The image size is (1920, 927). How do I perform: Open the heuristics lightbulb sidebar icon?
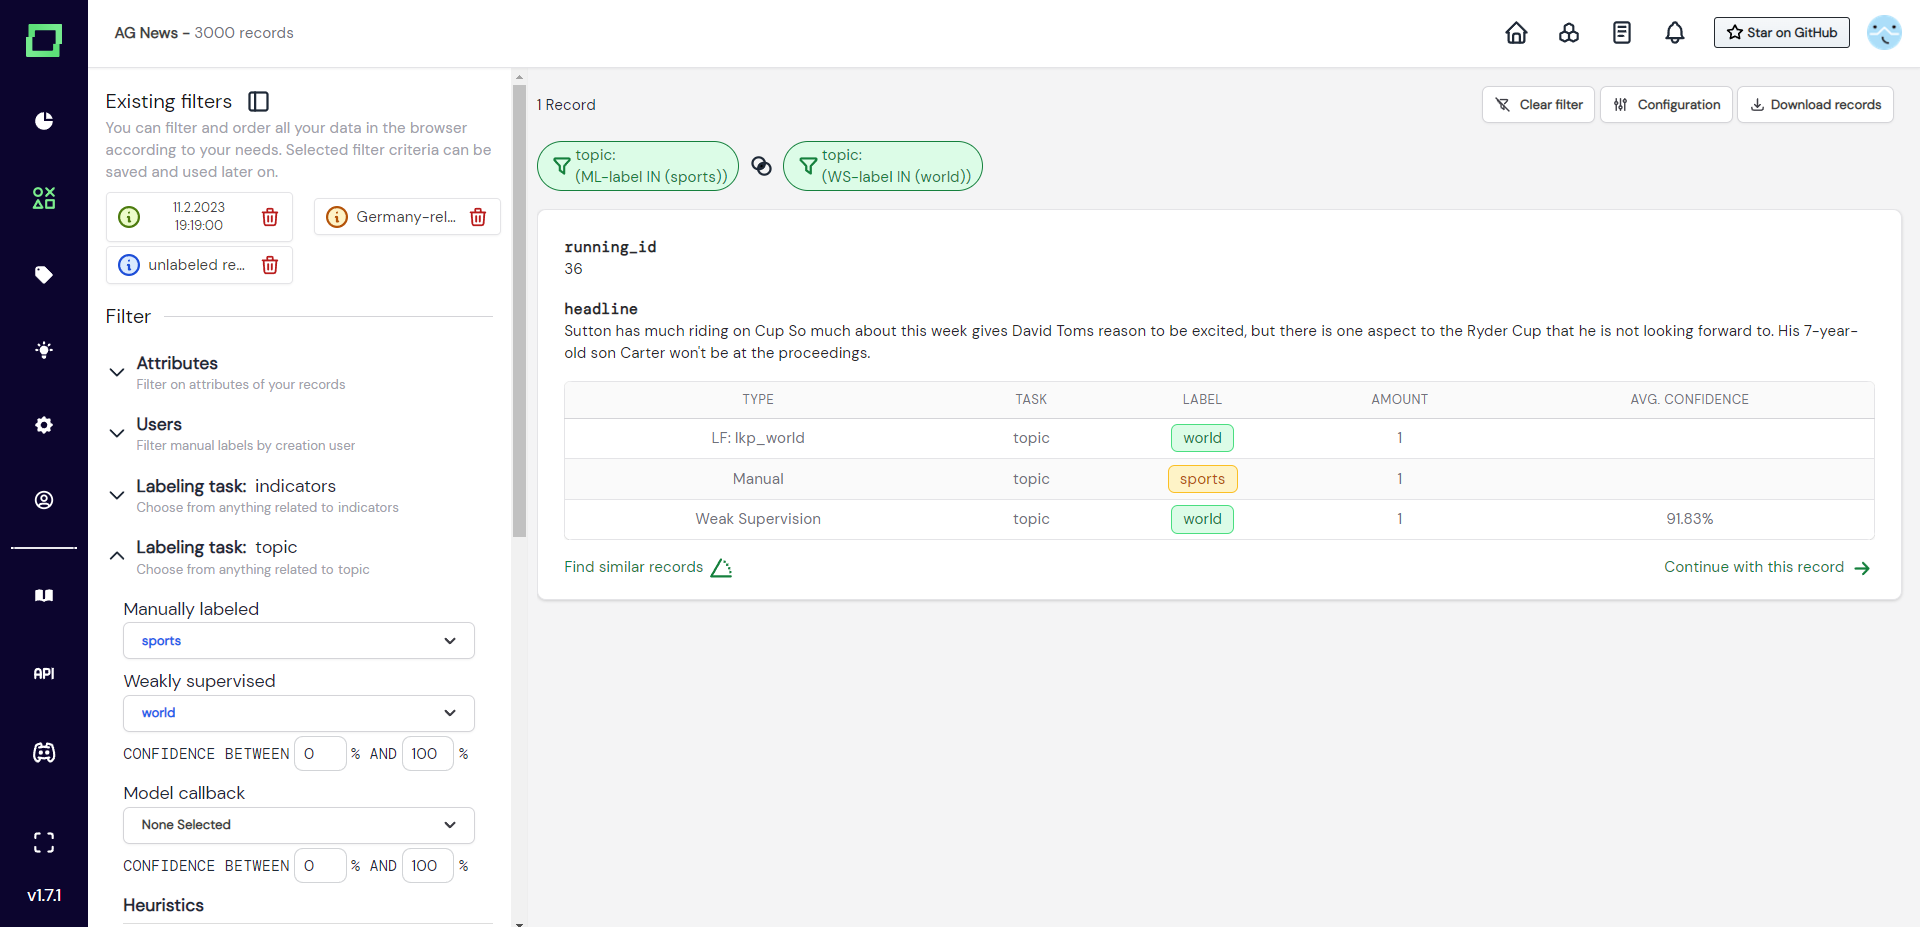pyautogui.click(x=44, y=350)
